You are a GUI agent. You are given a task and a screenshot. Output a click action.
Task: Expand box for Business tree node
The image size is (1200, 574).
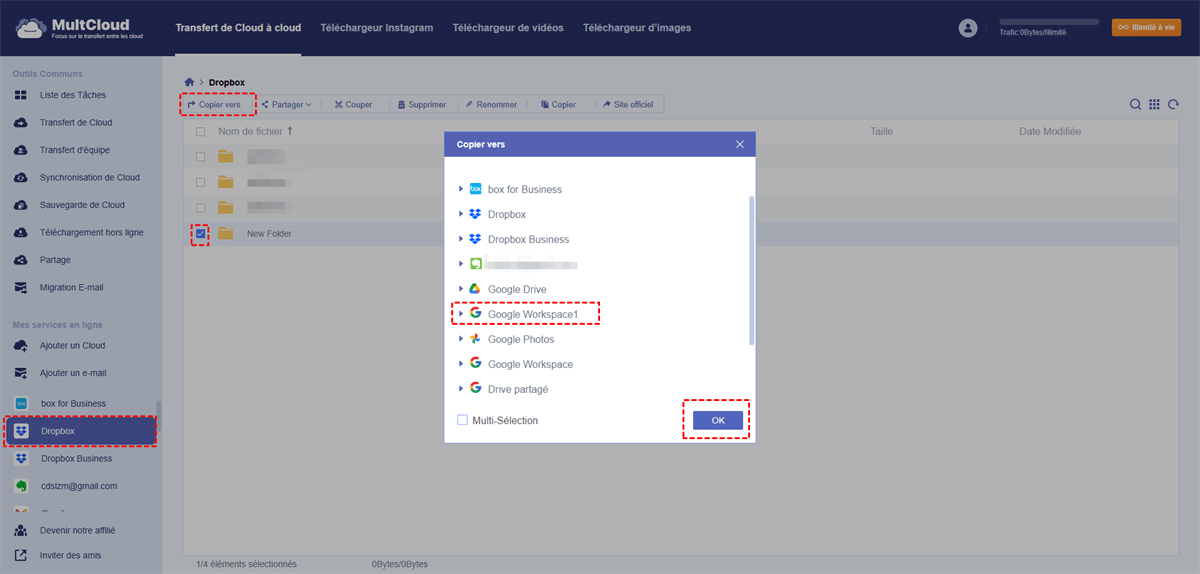(x=461, y=189)
